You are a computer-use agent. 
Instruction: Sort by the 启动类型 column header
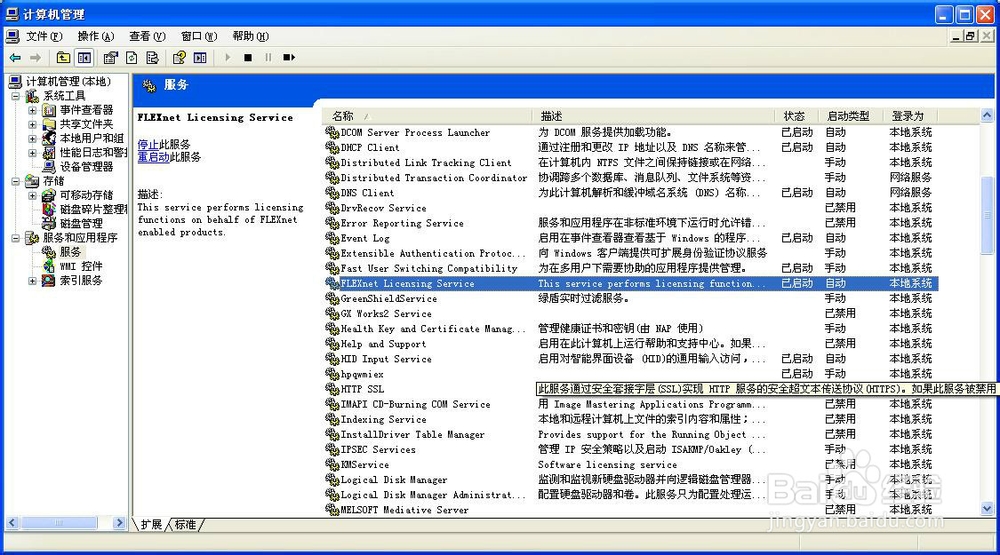pyautogui.click(x=851, y=115)
